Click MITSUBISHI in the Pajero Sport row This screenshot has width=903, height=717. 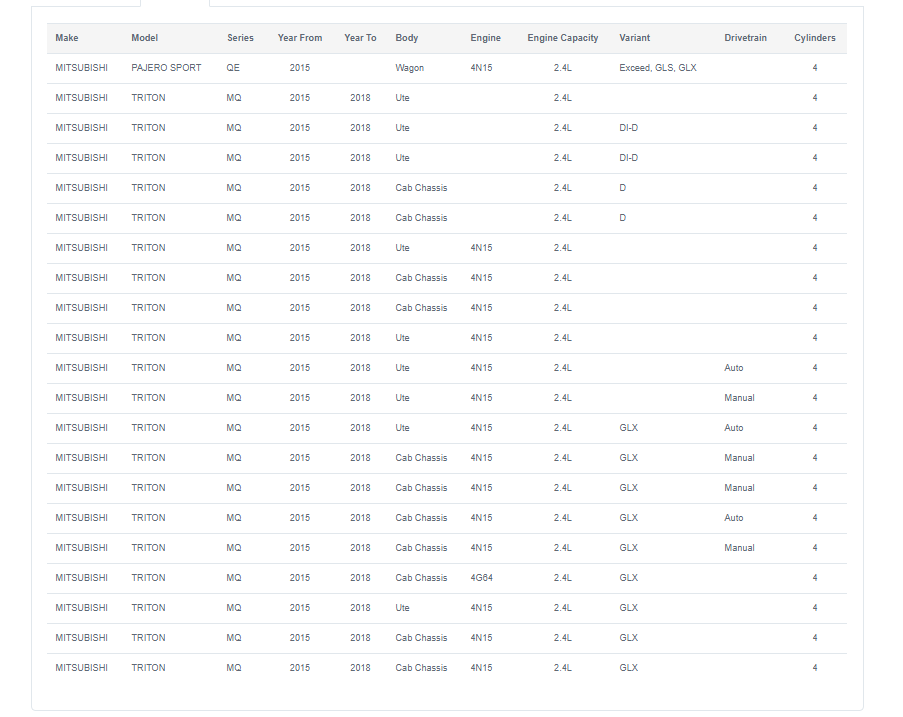(81, 68)
